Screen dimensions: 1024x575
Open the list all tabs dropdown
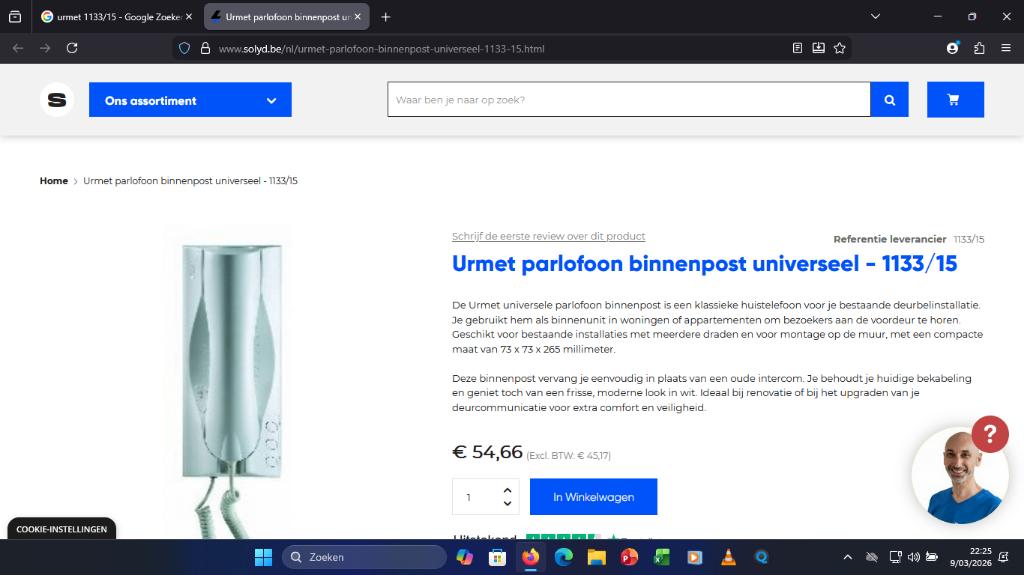[x=875, y=16]
